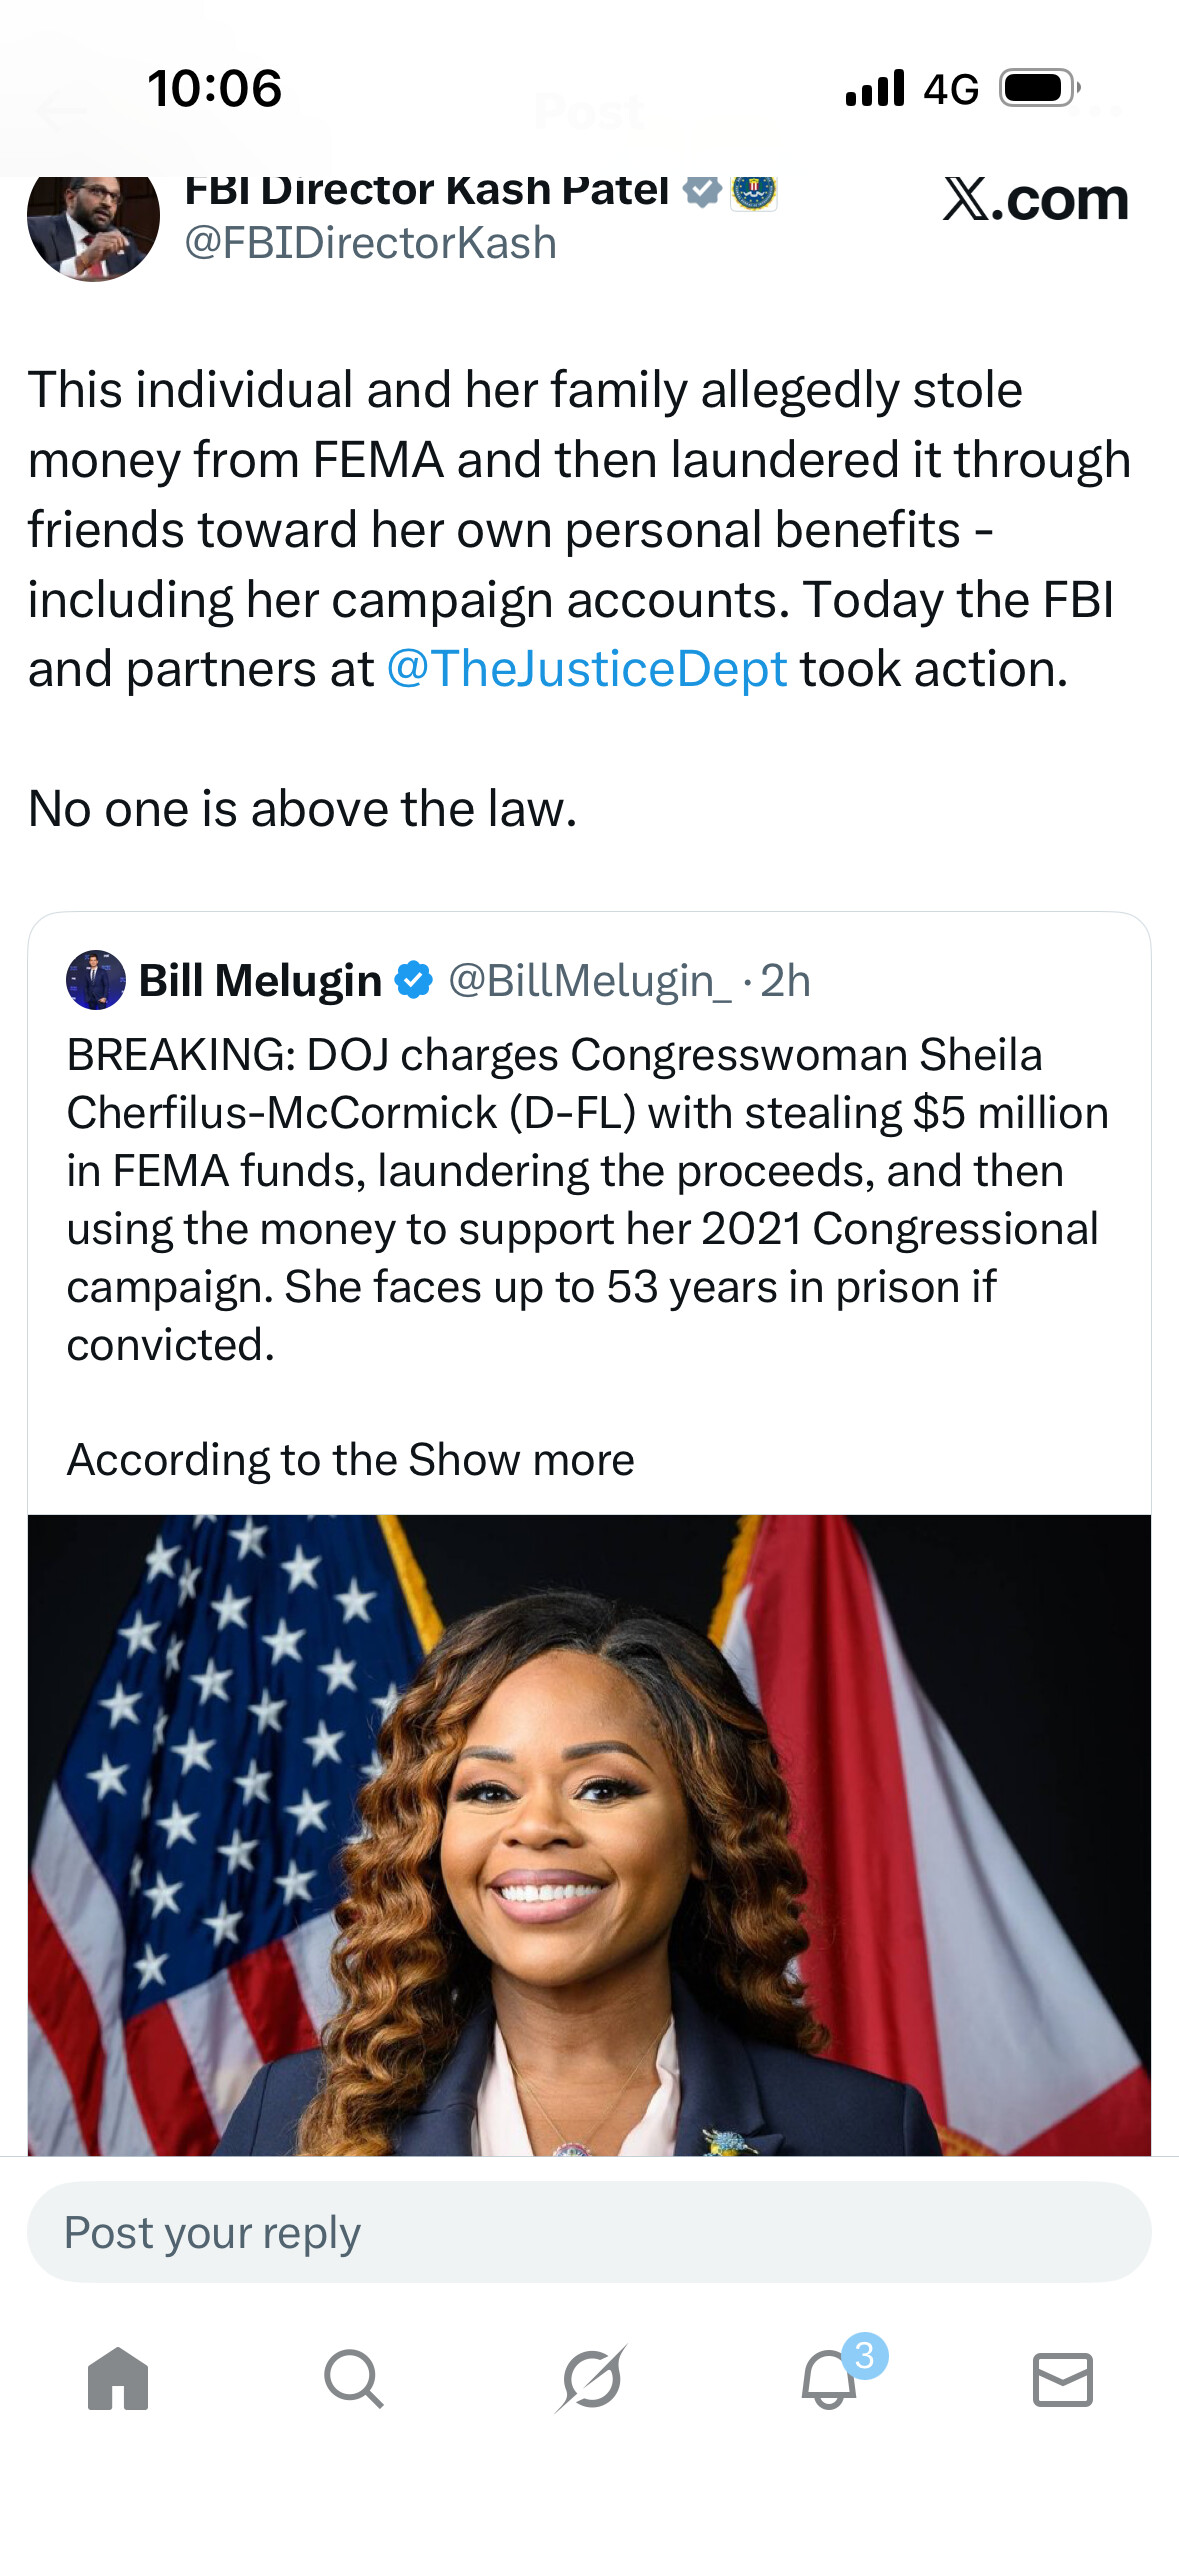Open Bill Melugin's small avatar

pos(95,980)
